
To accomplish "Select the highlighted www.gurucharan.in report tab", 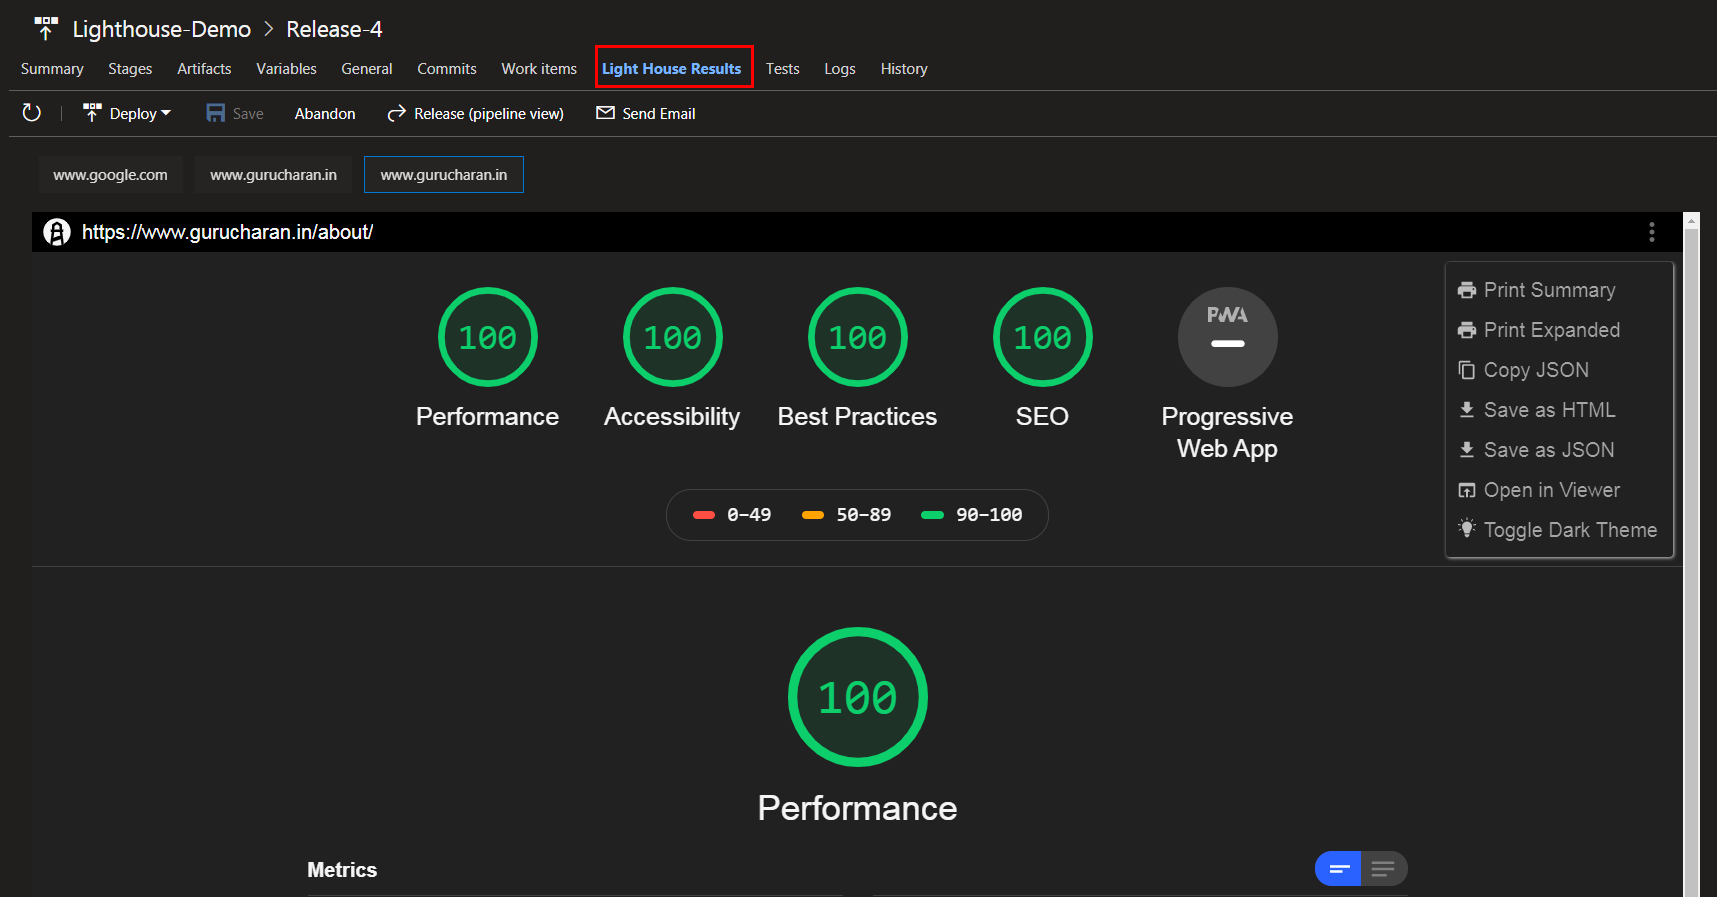I will tap(444, 174).
